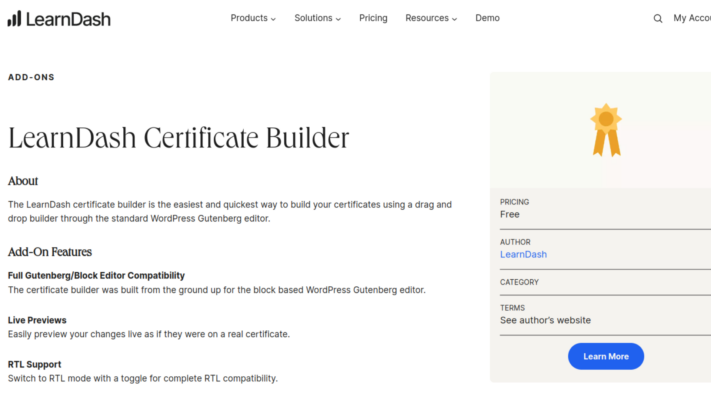Follow the LearnDash author link
The width and height of the screenshot is (711, 400).
pyautogui.click(x=523, y=254)
